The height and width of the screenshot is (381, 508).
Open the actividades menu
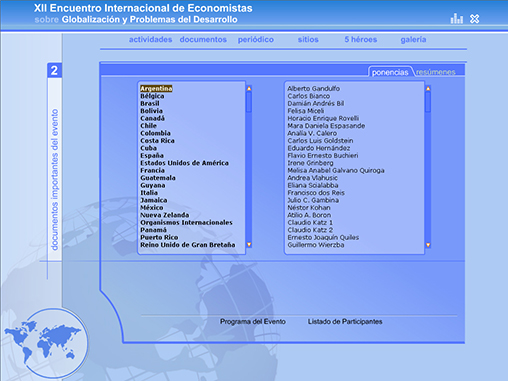click(x=150, y=39)
